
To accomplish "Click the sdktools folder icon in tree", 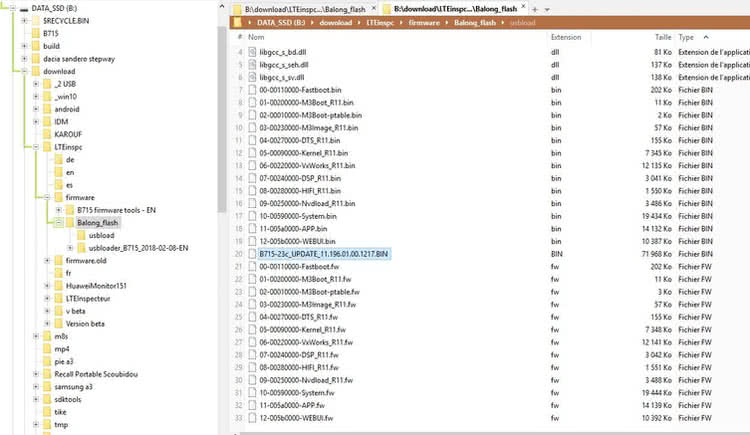I will click(x=47, y=399).
